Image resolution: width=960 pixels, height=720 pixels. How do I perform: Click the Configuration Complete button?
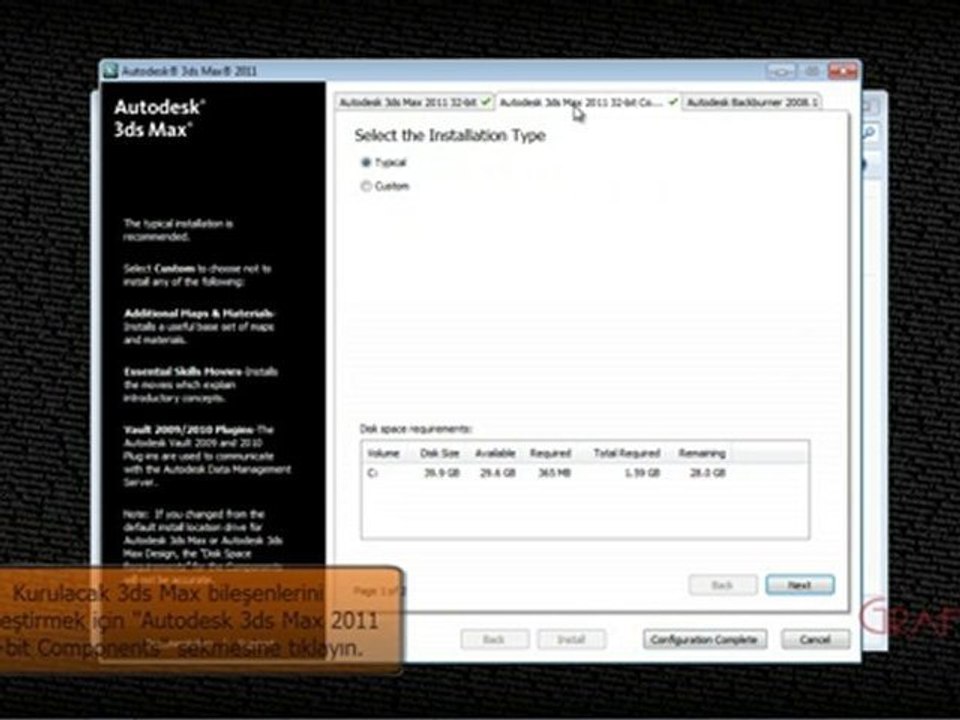[705, 639]
